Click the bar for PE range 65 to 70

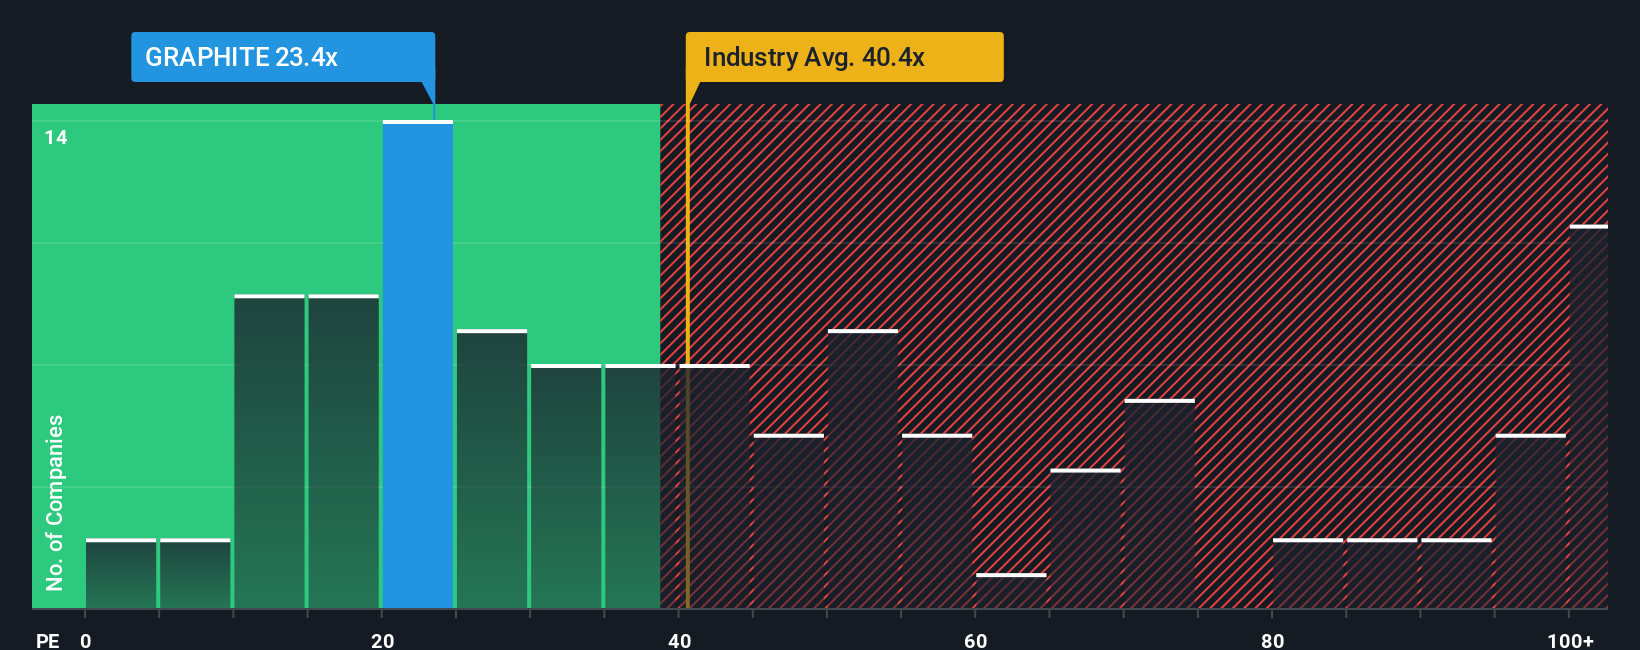coord(1085,538)
